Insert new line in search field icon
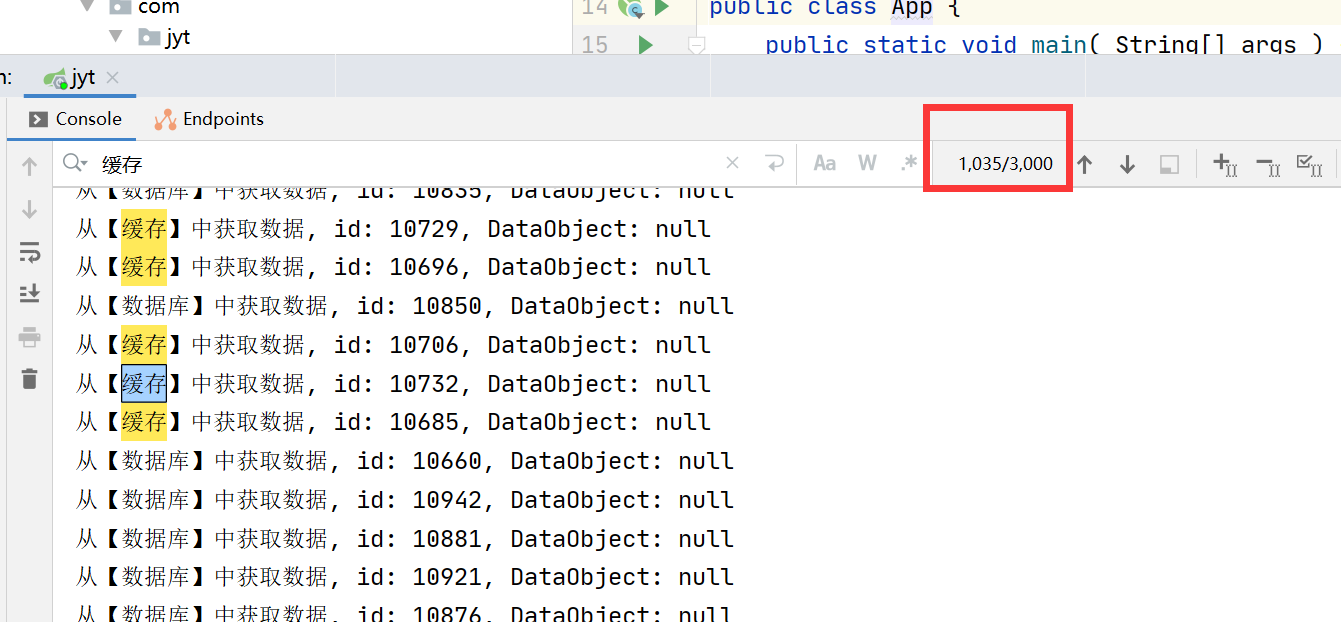Viewport: 1341px width, 622px height. pyautogui.click(x=774, y=163)
